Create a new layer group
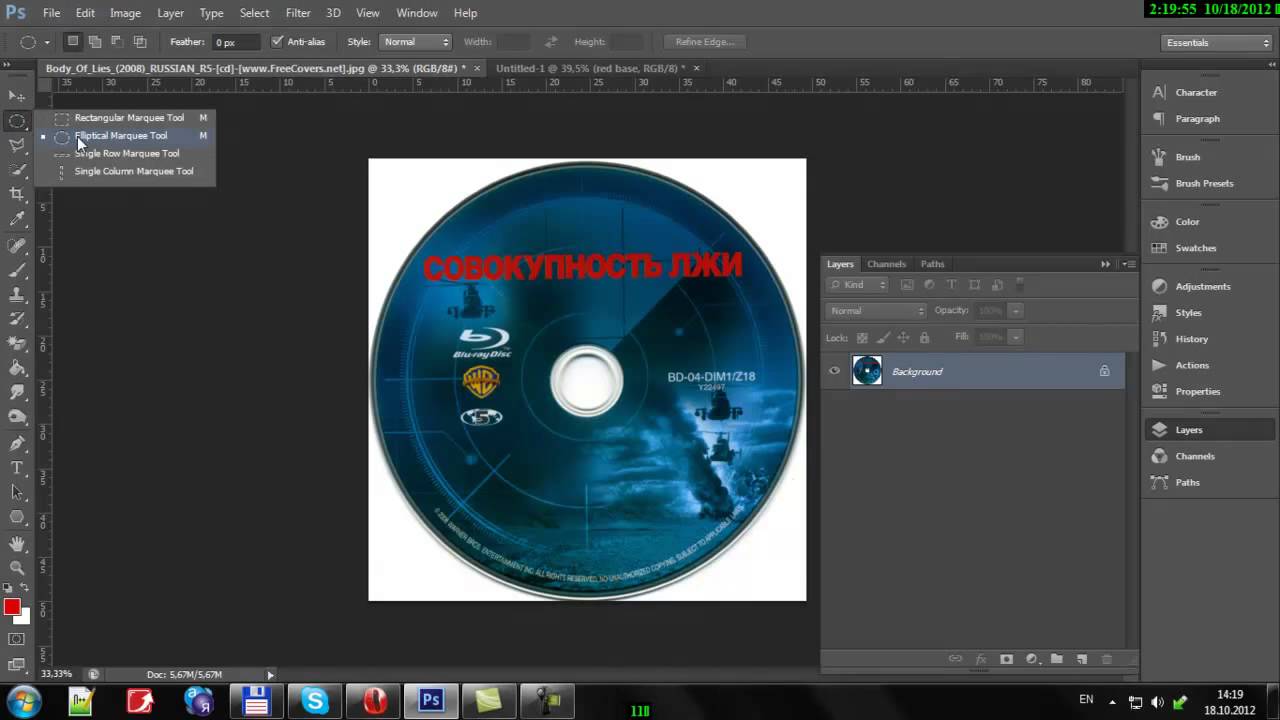The height and width of the screenshot is (720, 1280). (x=1056, y=659)
